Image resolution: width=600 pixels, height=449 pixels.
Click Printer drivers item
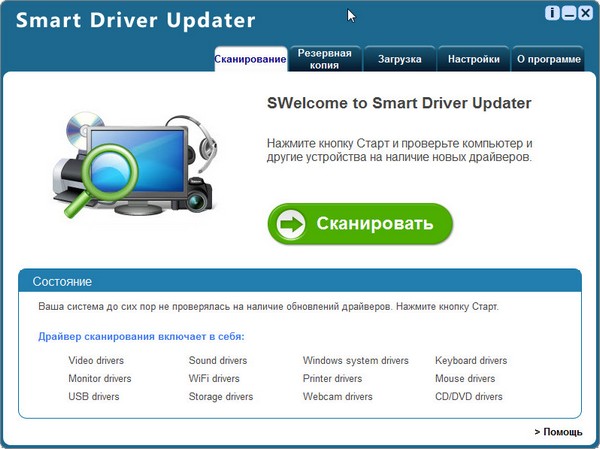[x=332, y=379]
